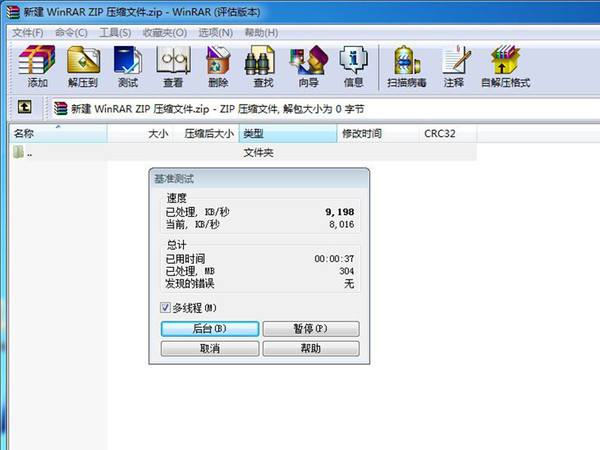600x450 pixels.
Task: Open the 选项(N) menu
Action: [215, 33]
